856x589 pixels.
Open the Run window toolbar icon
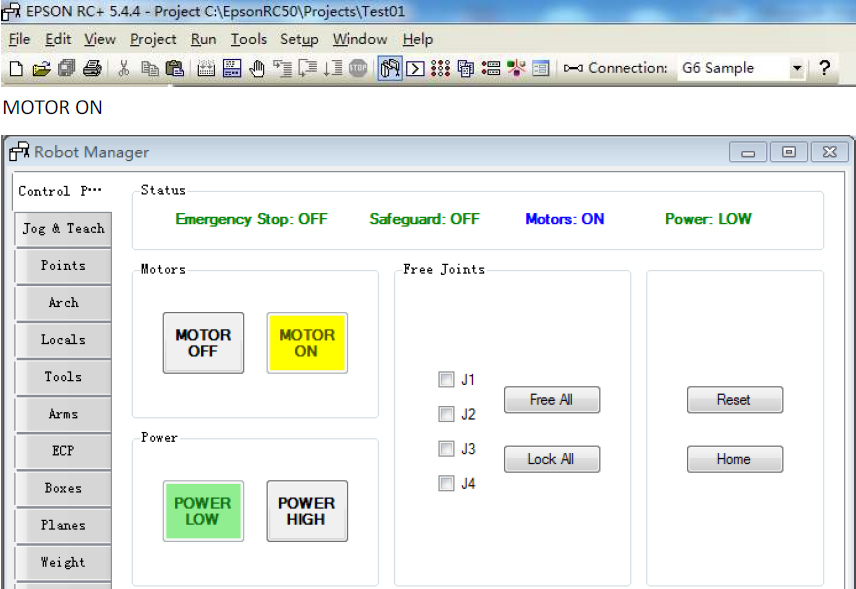click(x=231, y=68)
